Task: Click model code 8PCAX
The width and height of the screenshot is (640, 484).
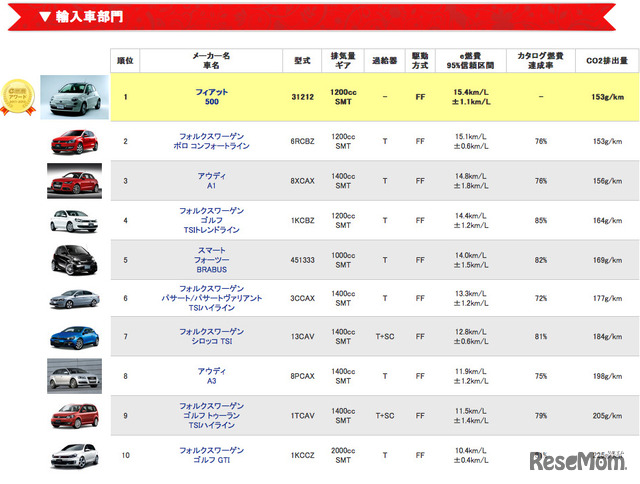Action: coord(302,376)
